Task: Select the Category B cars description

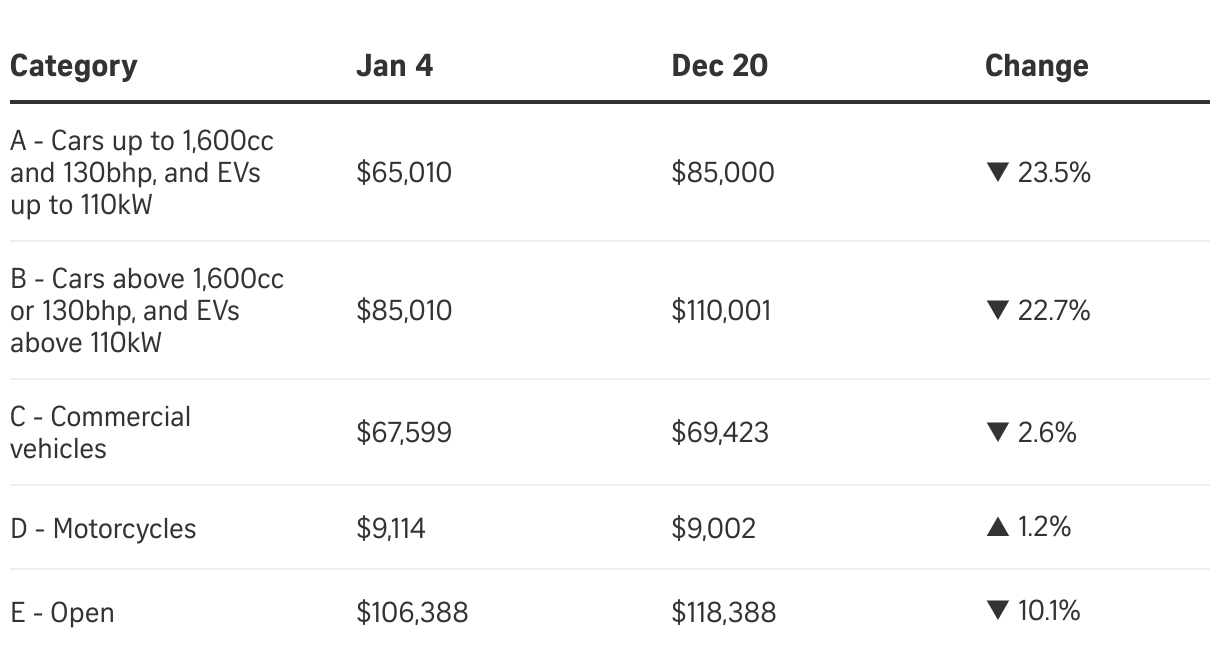Action: (146, 311)
